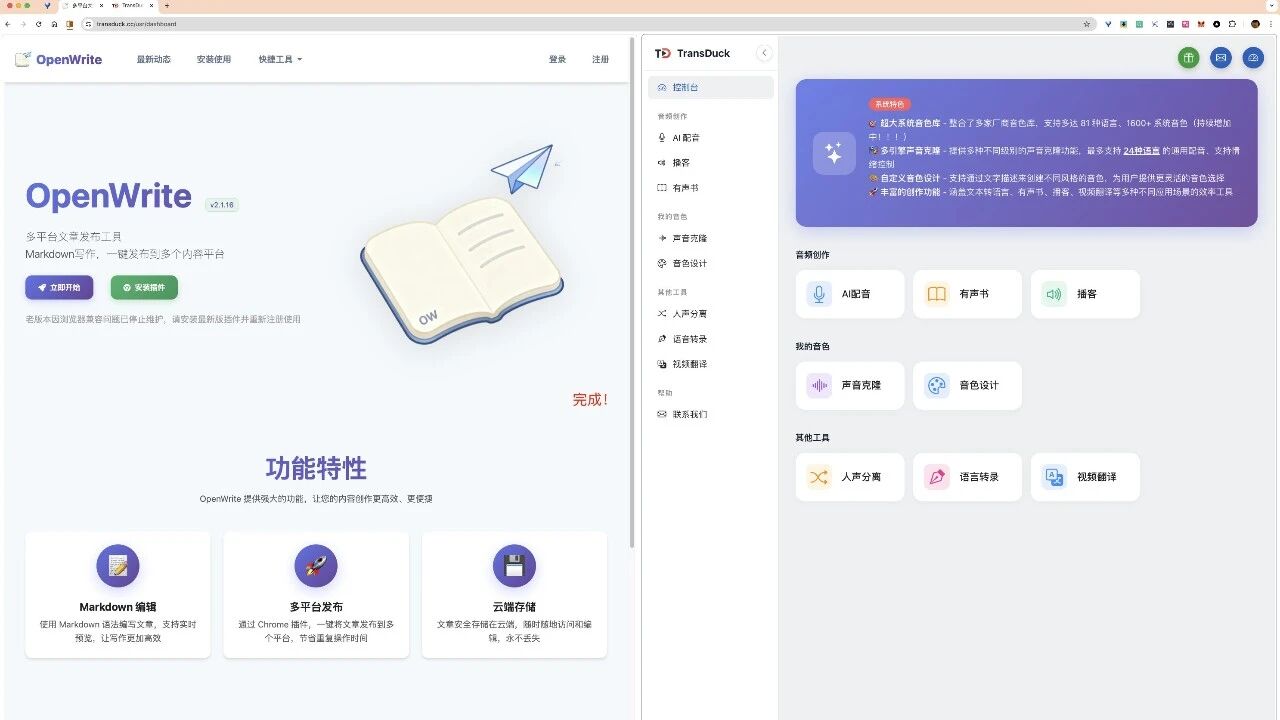The image size is (1280, 720).
Task: Click the OpenWrite logo in the navbar
Action: [x=59, y=59]
